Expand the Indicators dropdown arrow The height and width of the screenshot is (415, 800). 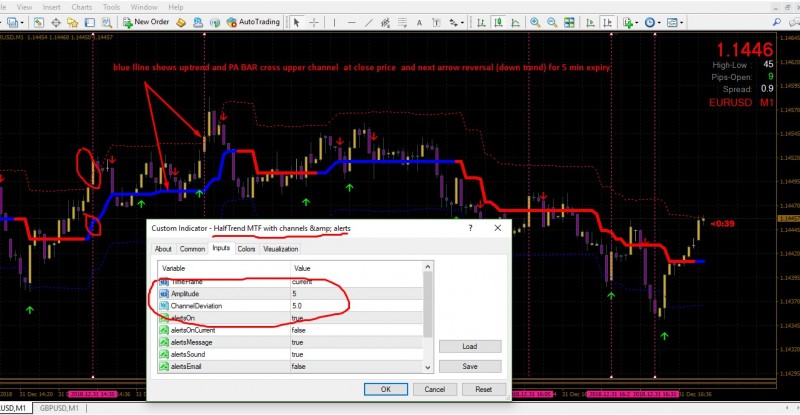click(x=637, y=22)
